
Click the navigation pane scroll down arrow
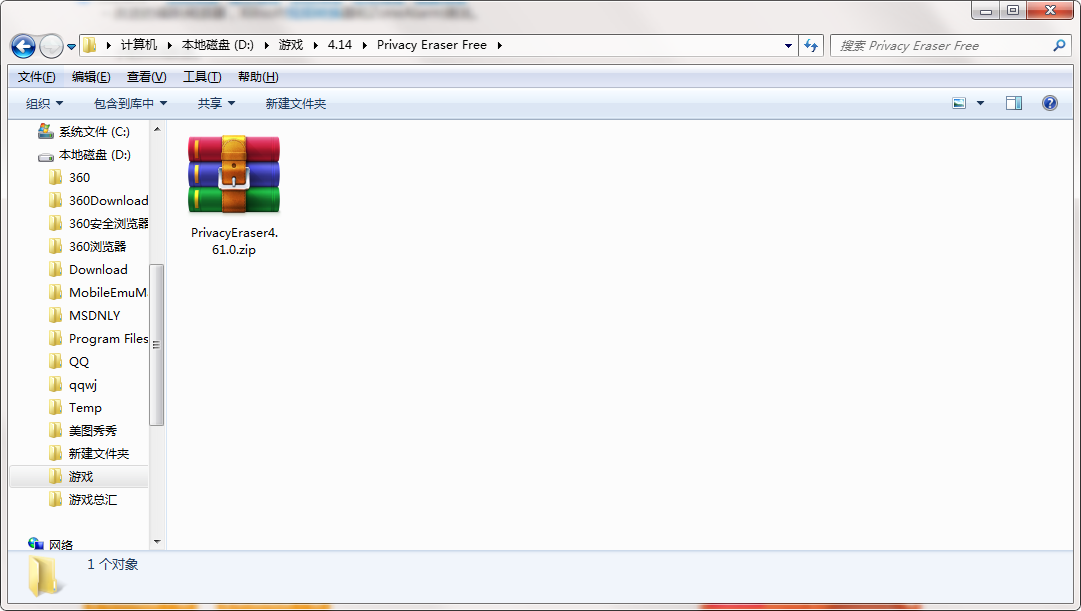pos(157,542)
